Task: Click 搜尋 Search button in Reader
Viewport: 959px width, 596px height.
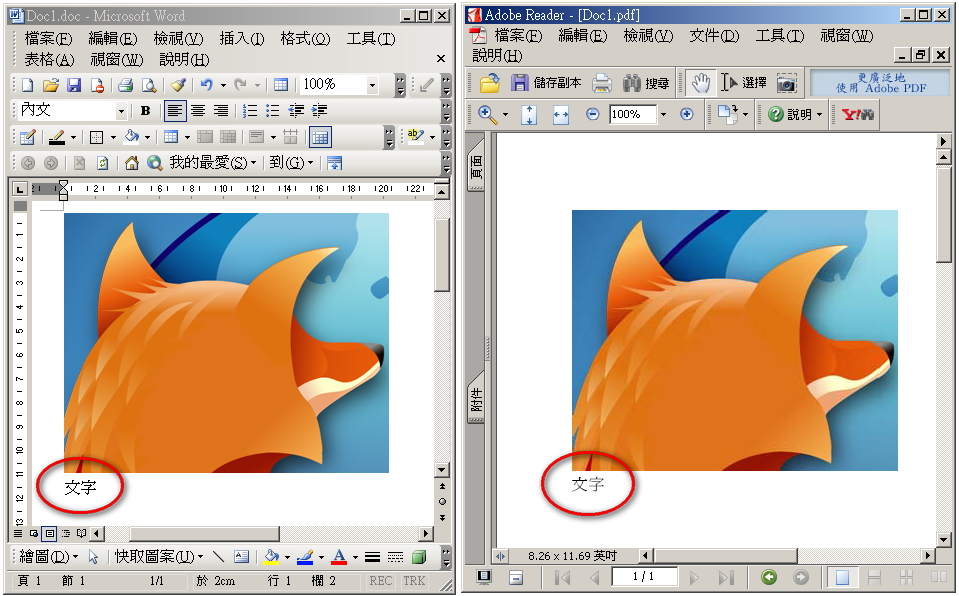Action: [x=646, y=83]
